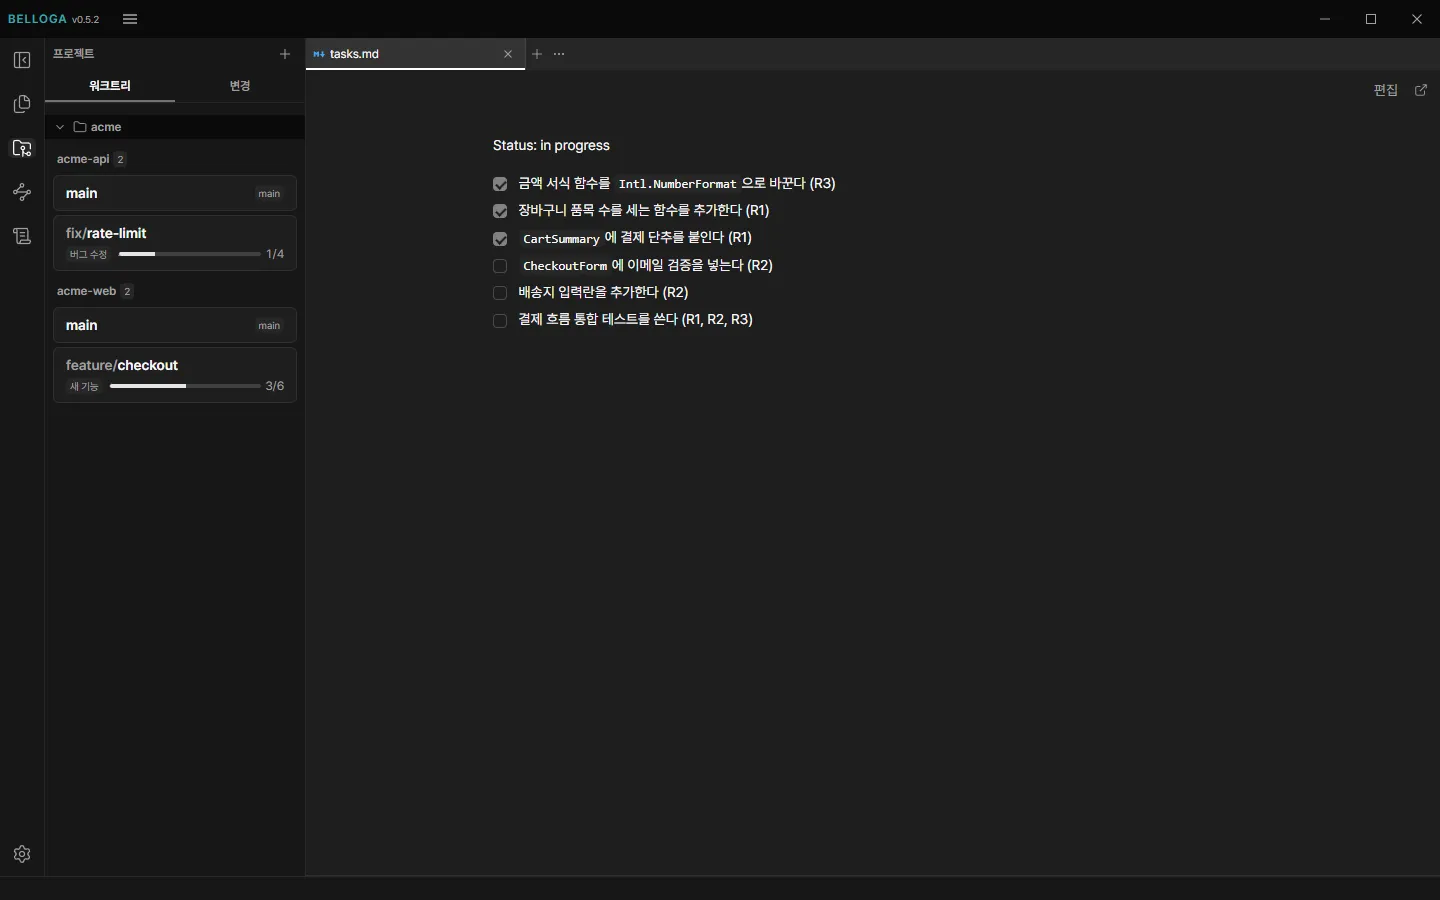Open the git branch icon in sidebar
The height and width of the screenshot is (900, 1440).
(22, 192)
